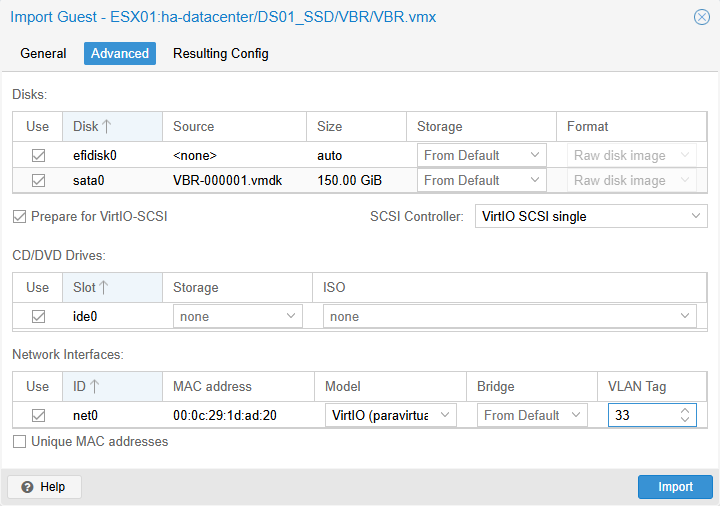
Task: Click the Size column header
Action: click(x=357, y=126)
